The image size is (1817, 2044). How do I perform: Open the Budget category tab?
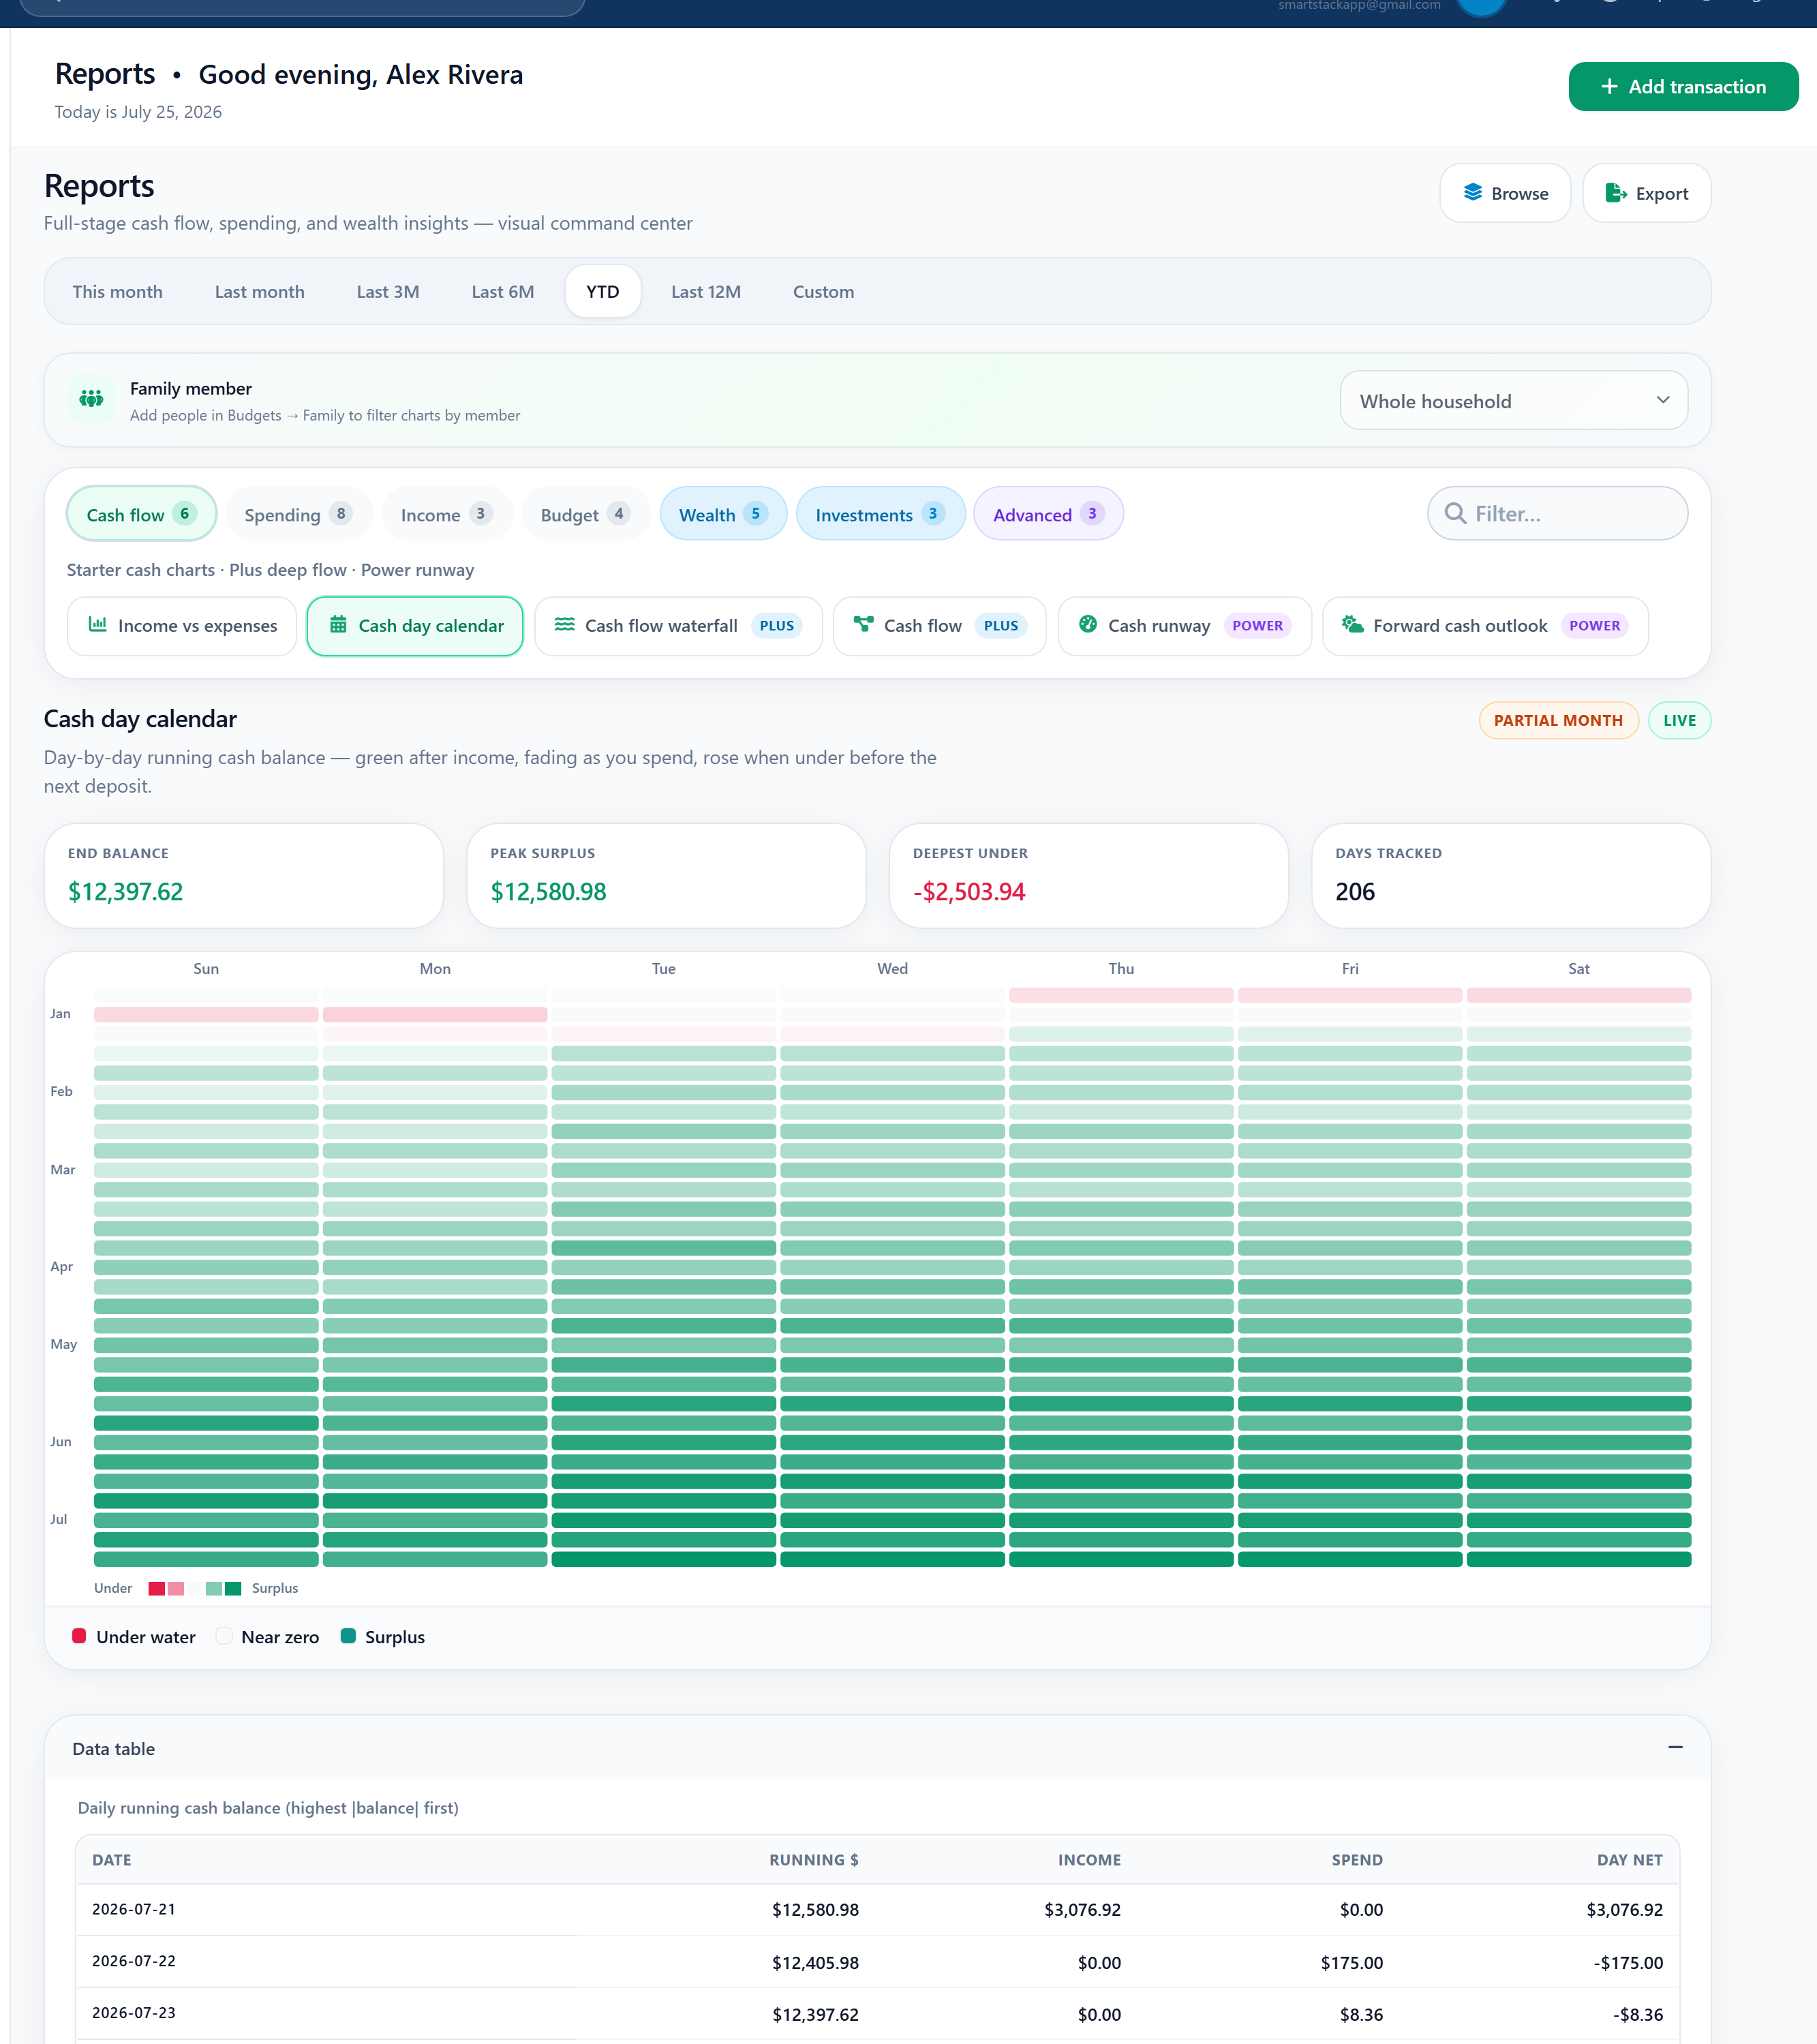(585, 514)
